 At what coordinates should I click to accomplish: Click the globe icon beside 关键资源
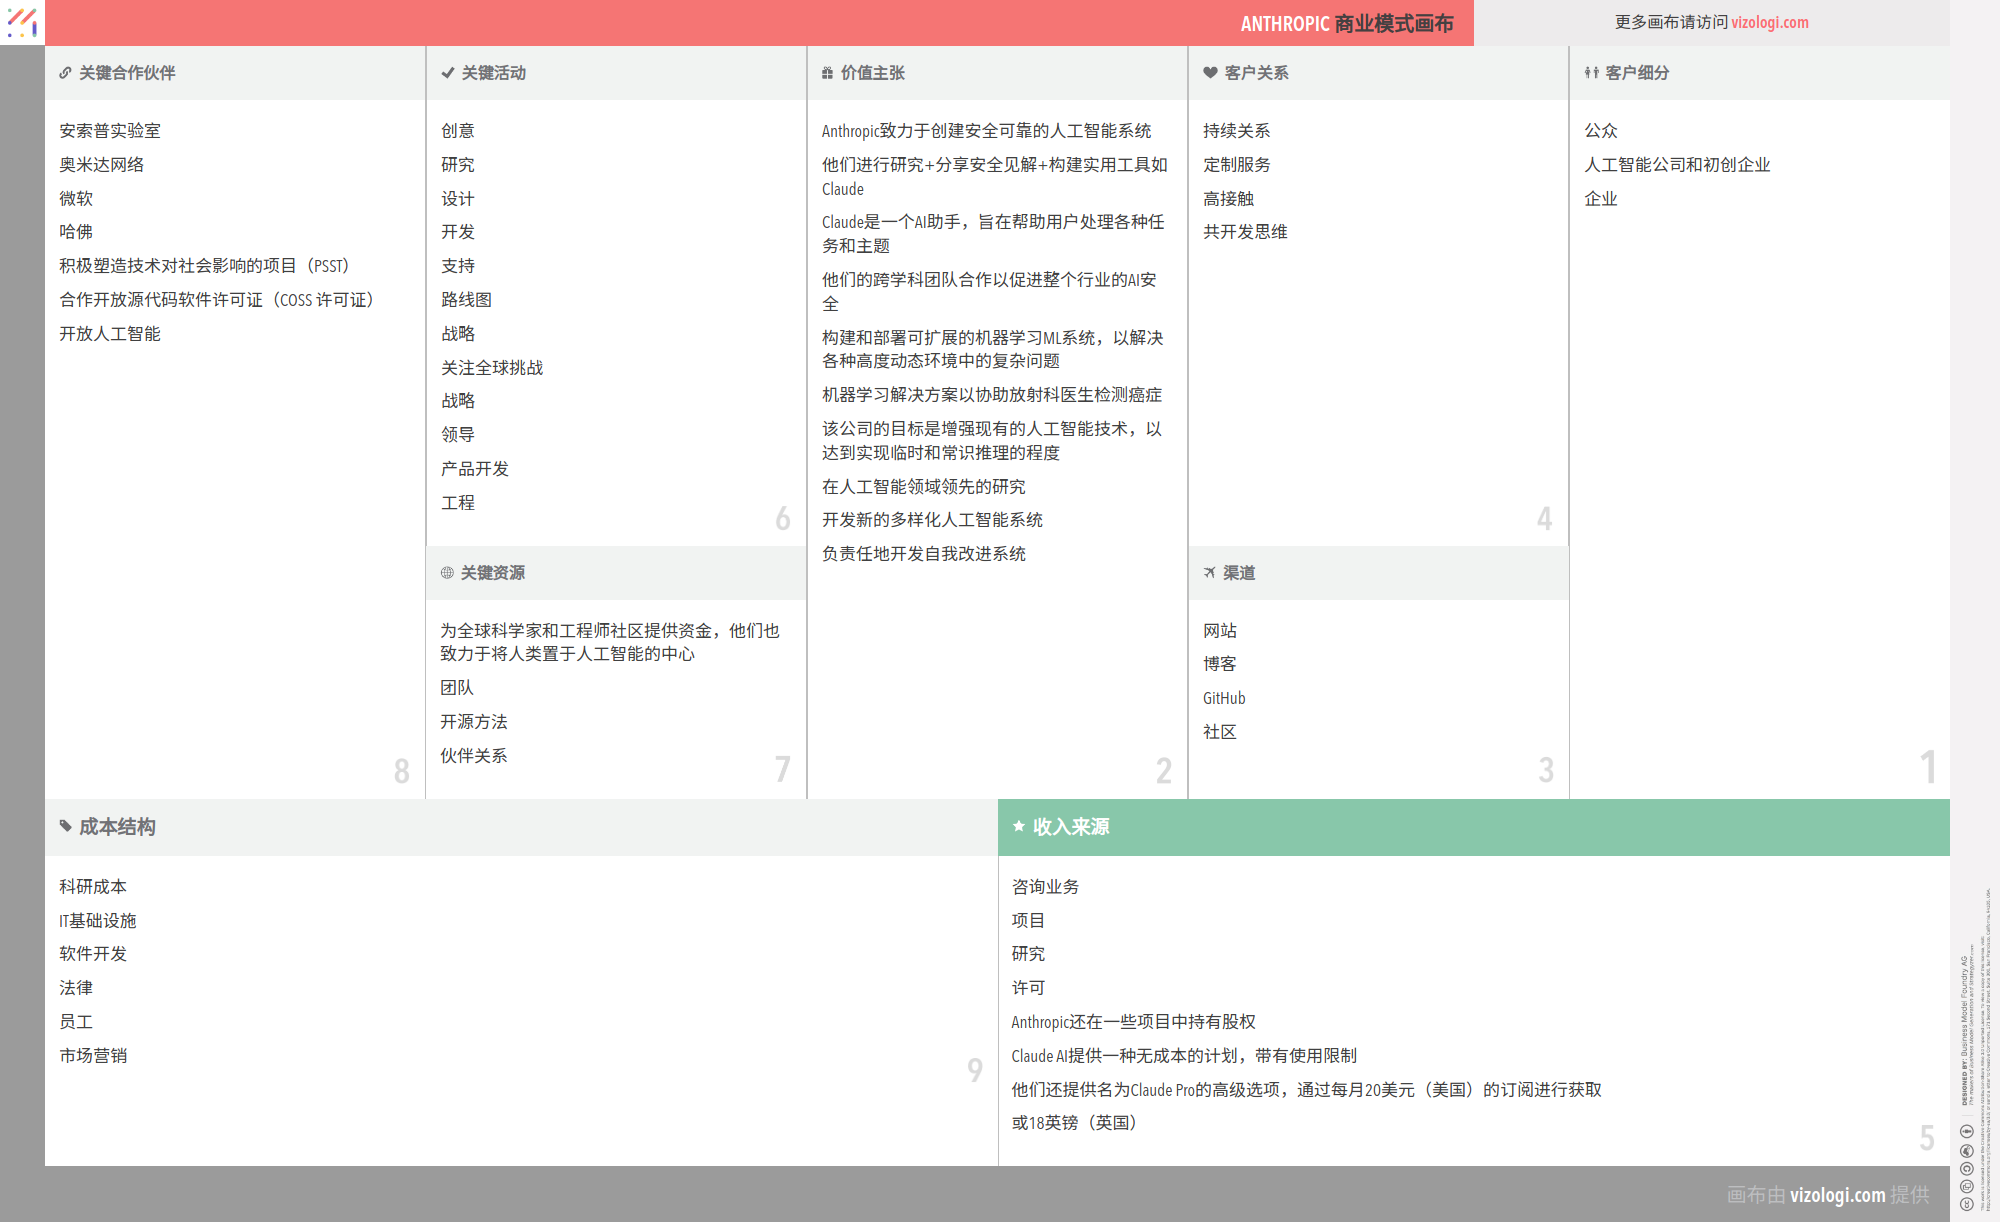point(446,572)
